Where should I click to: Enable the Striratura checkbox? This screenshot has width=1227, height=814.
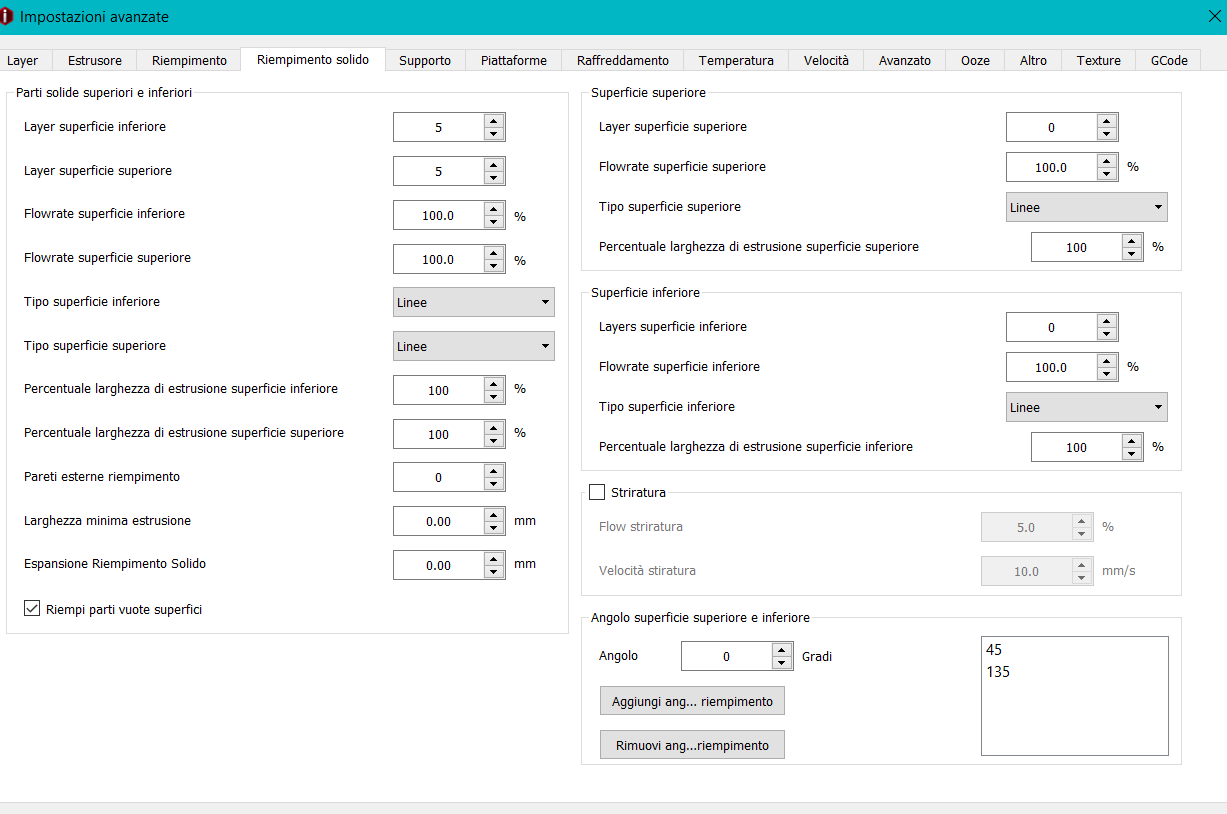click(597, 492)
